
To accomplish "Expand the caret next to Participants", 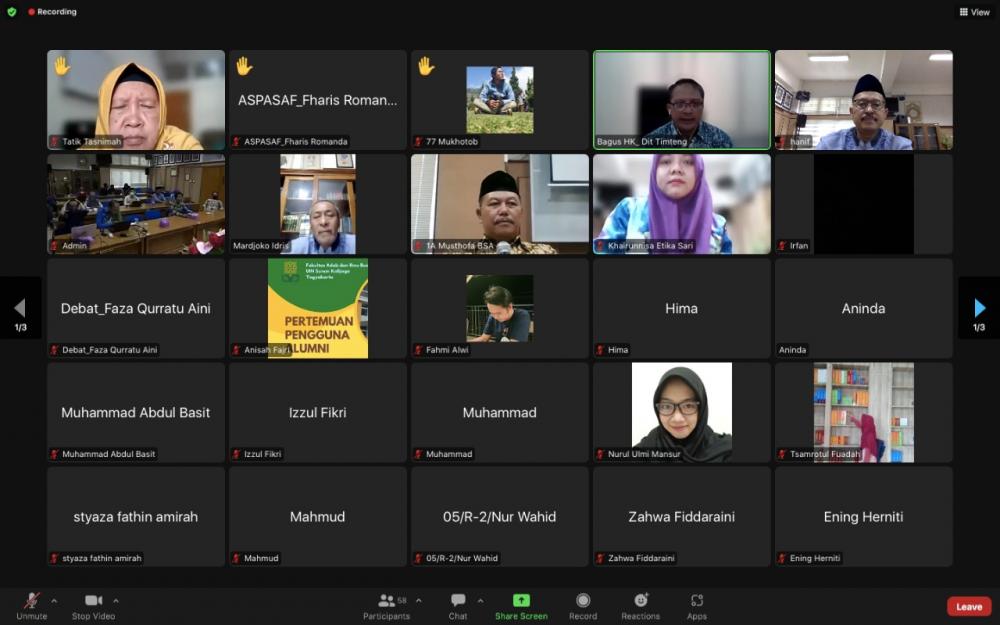I will click(x=418, y=601).
